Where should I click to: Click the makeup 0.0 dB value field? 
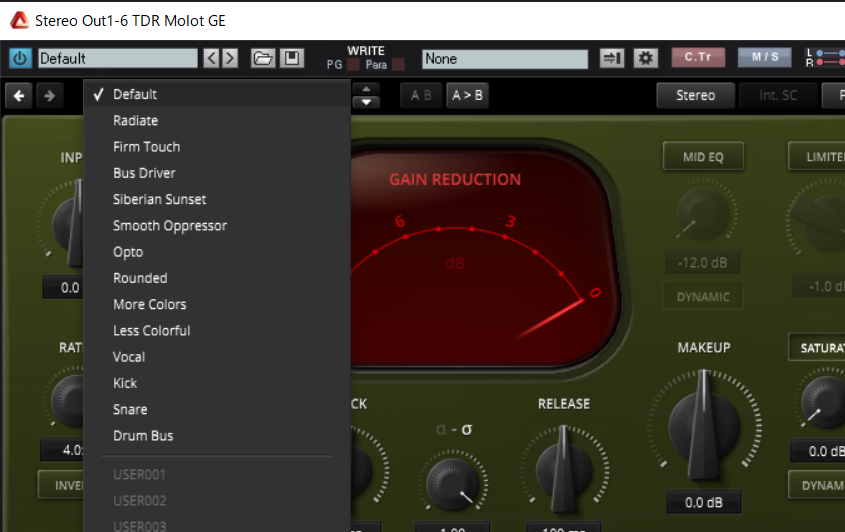(704, 502)
